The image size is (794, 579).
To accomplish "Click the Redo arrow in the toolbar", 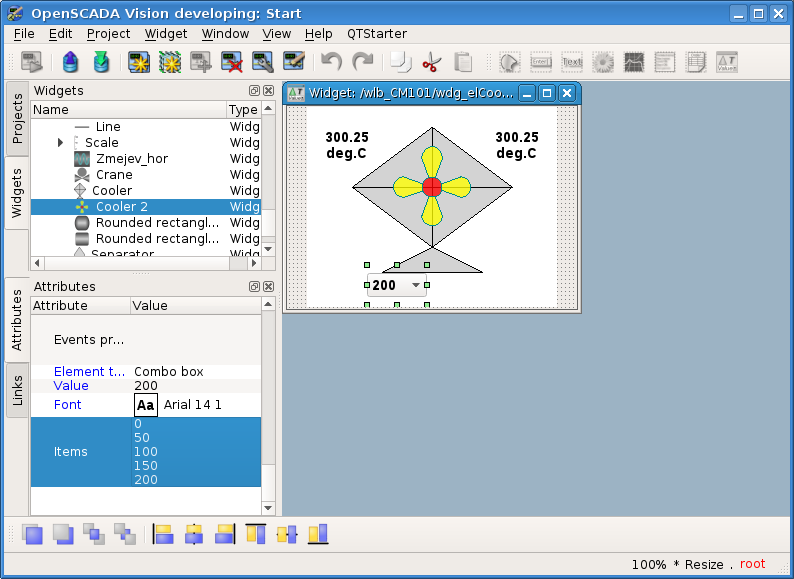I will (362, 62).
